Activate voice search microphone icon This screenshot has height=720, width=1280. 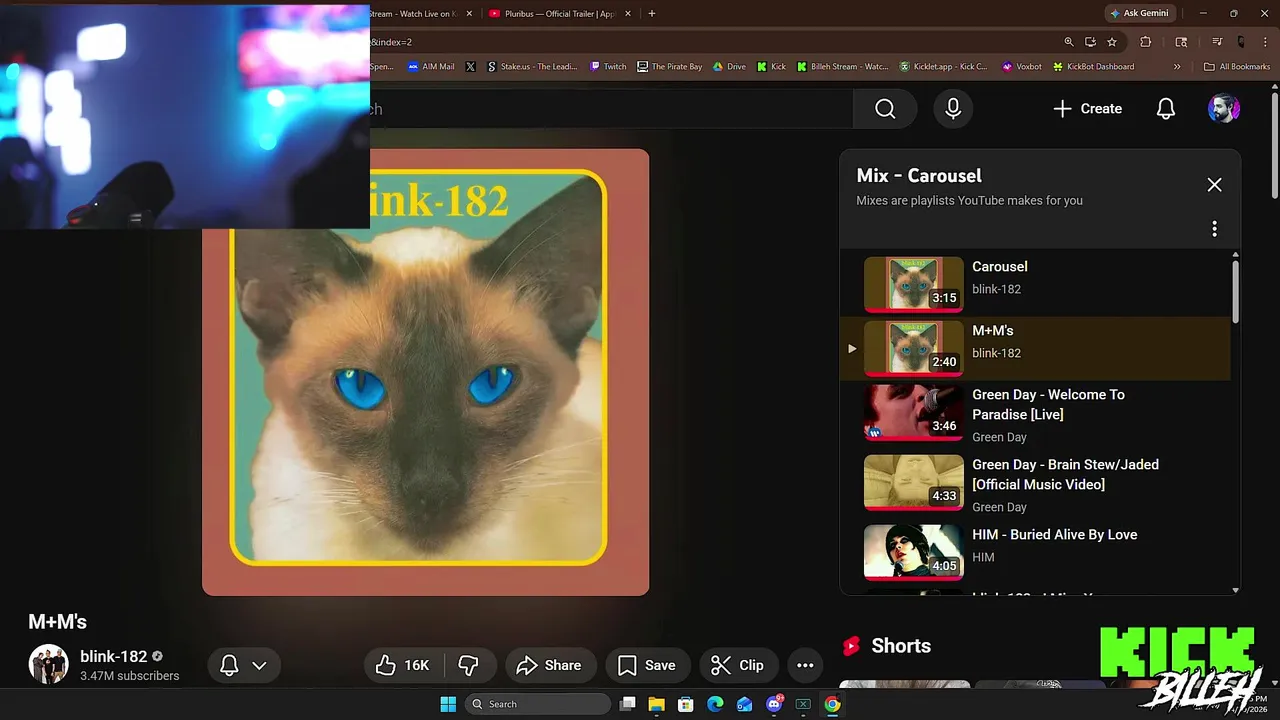point(953,108)
